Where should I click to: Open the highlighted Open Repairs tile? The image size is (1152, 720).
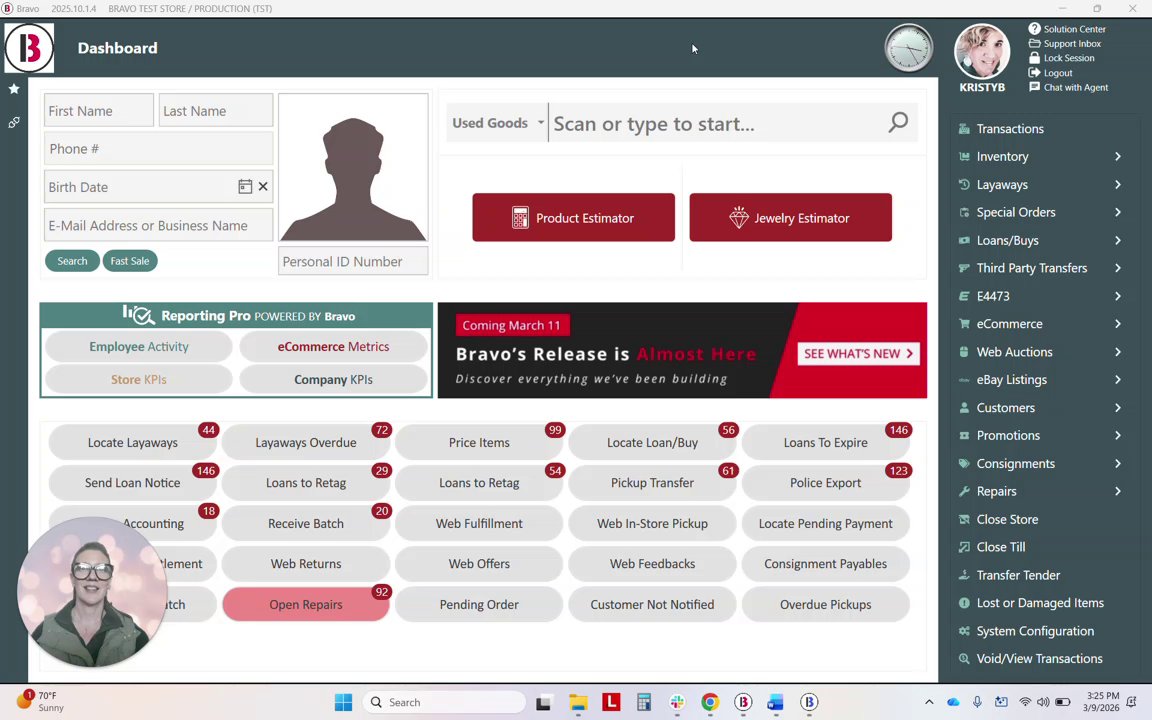pyautogui.click(x=306, y=605)
